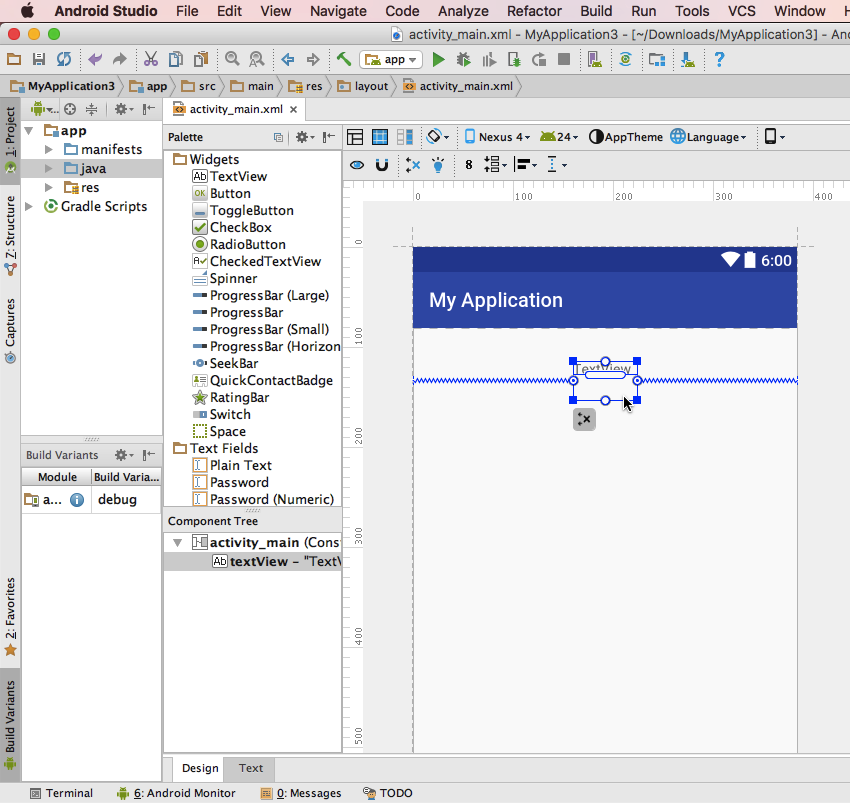Click the Synchronize icon in main toolbar
This screenshot has height=805, width=850.
pos(64,59)
